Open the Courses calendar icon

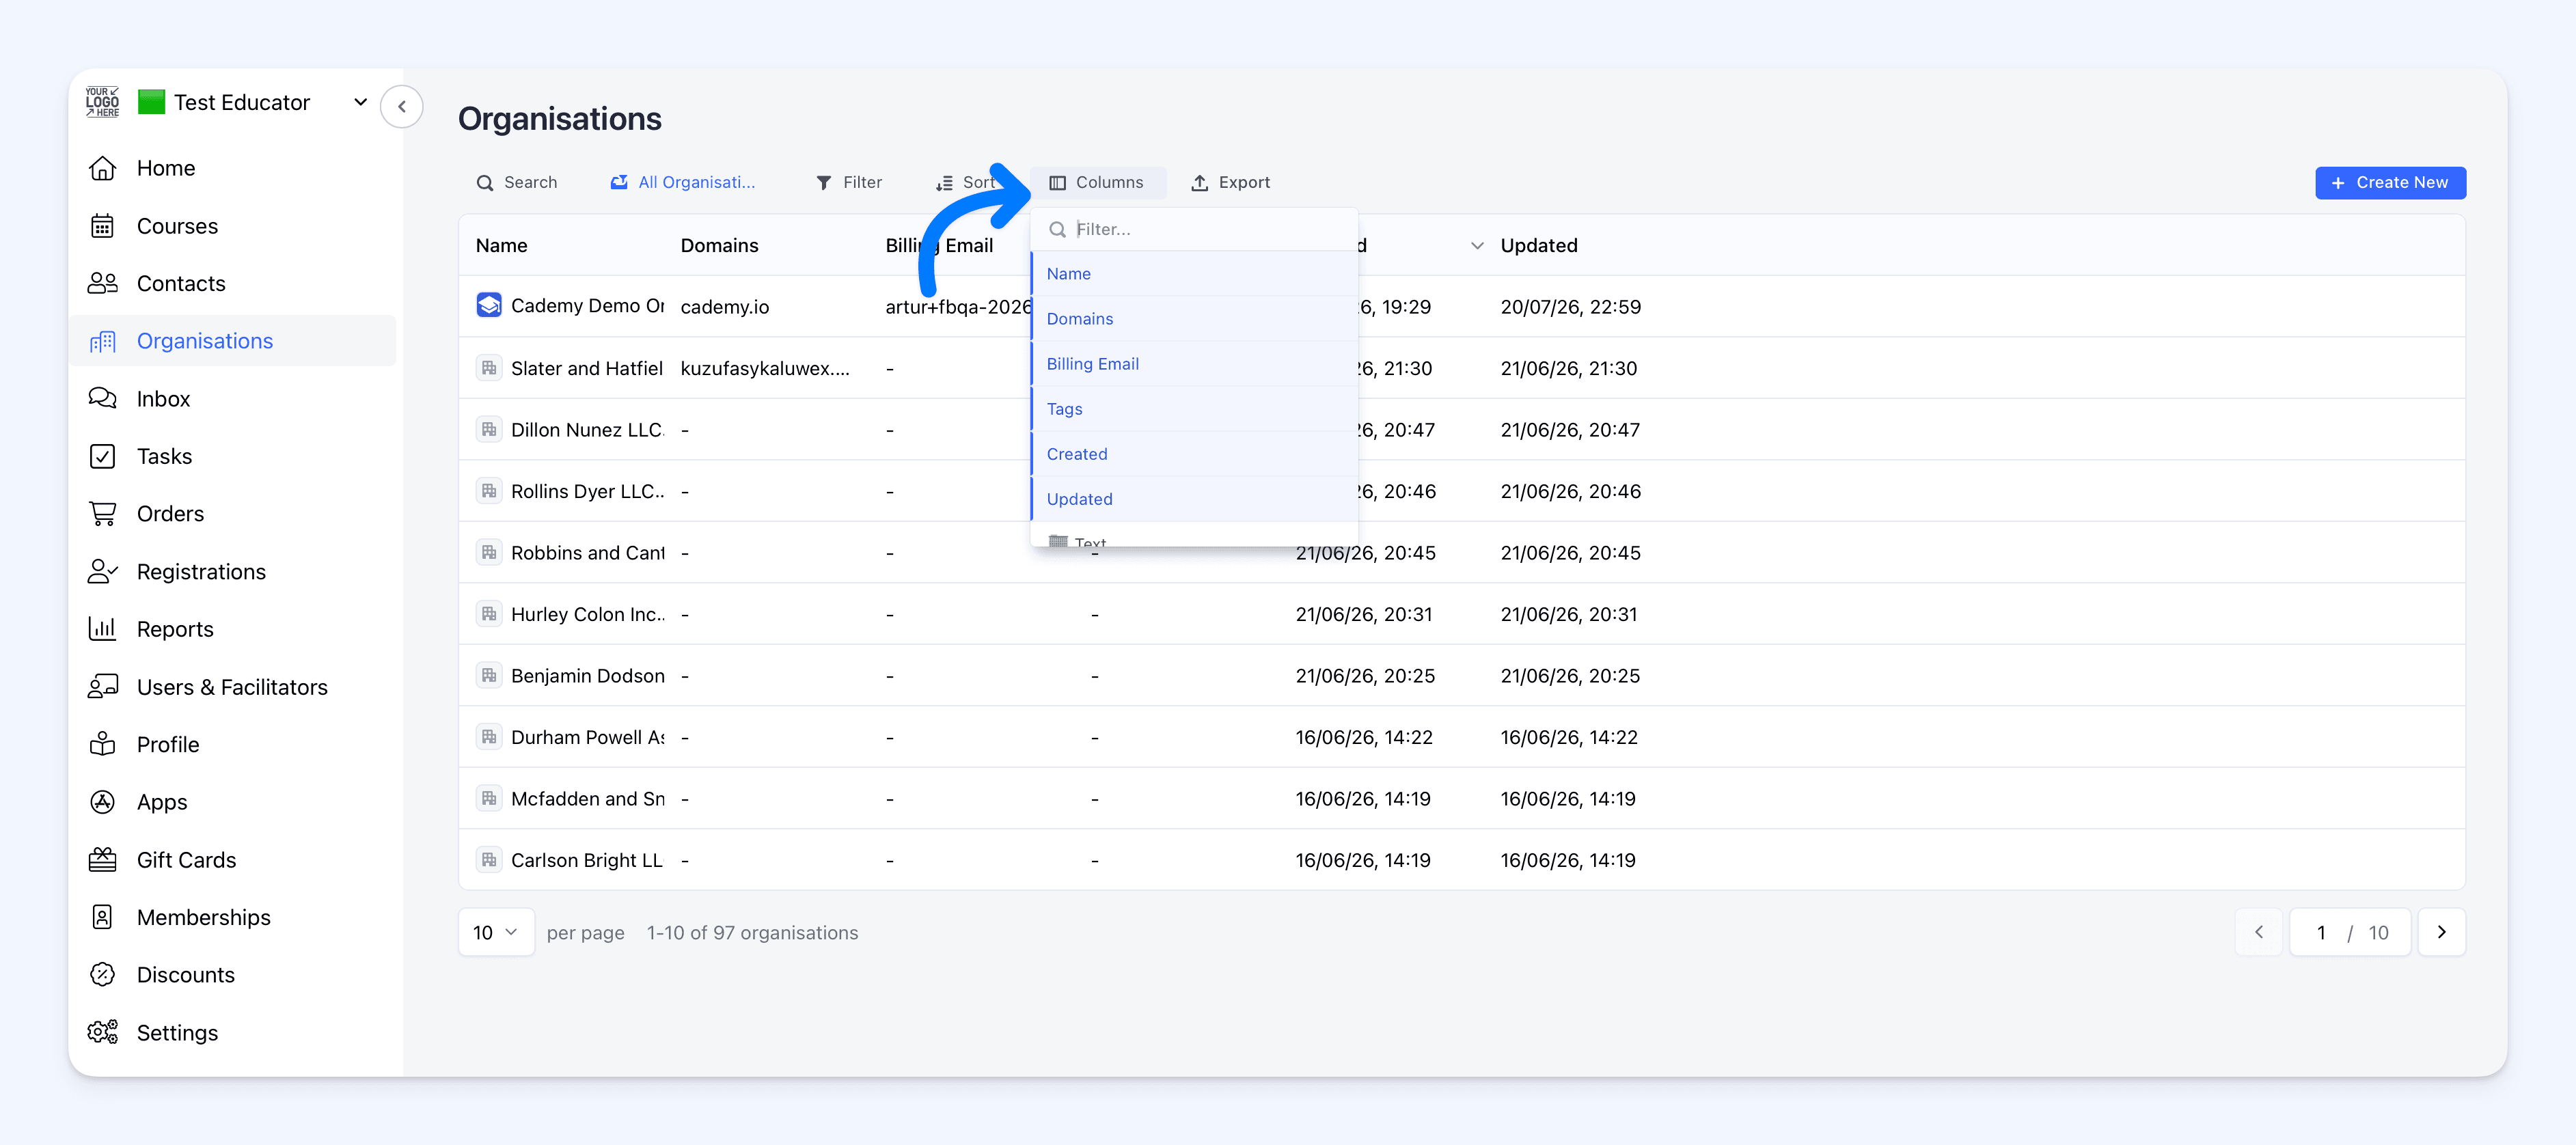tap(102, 226)
